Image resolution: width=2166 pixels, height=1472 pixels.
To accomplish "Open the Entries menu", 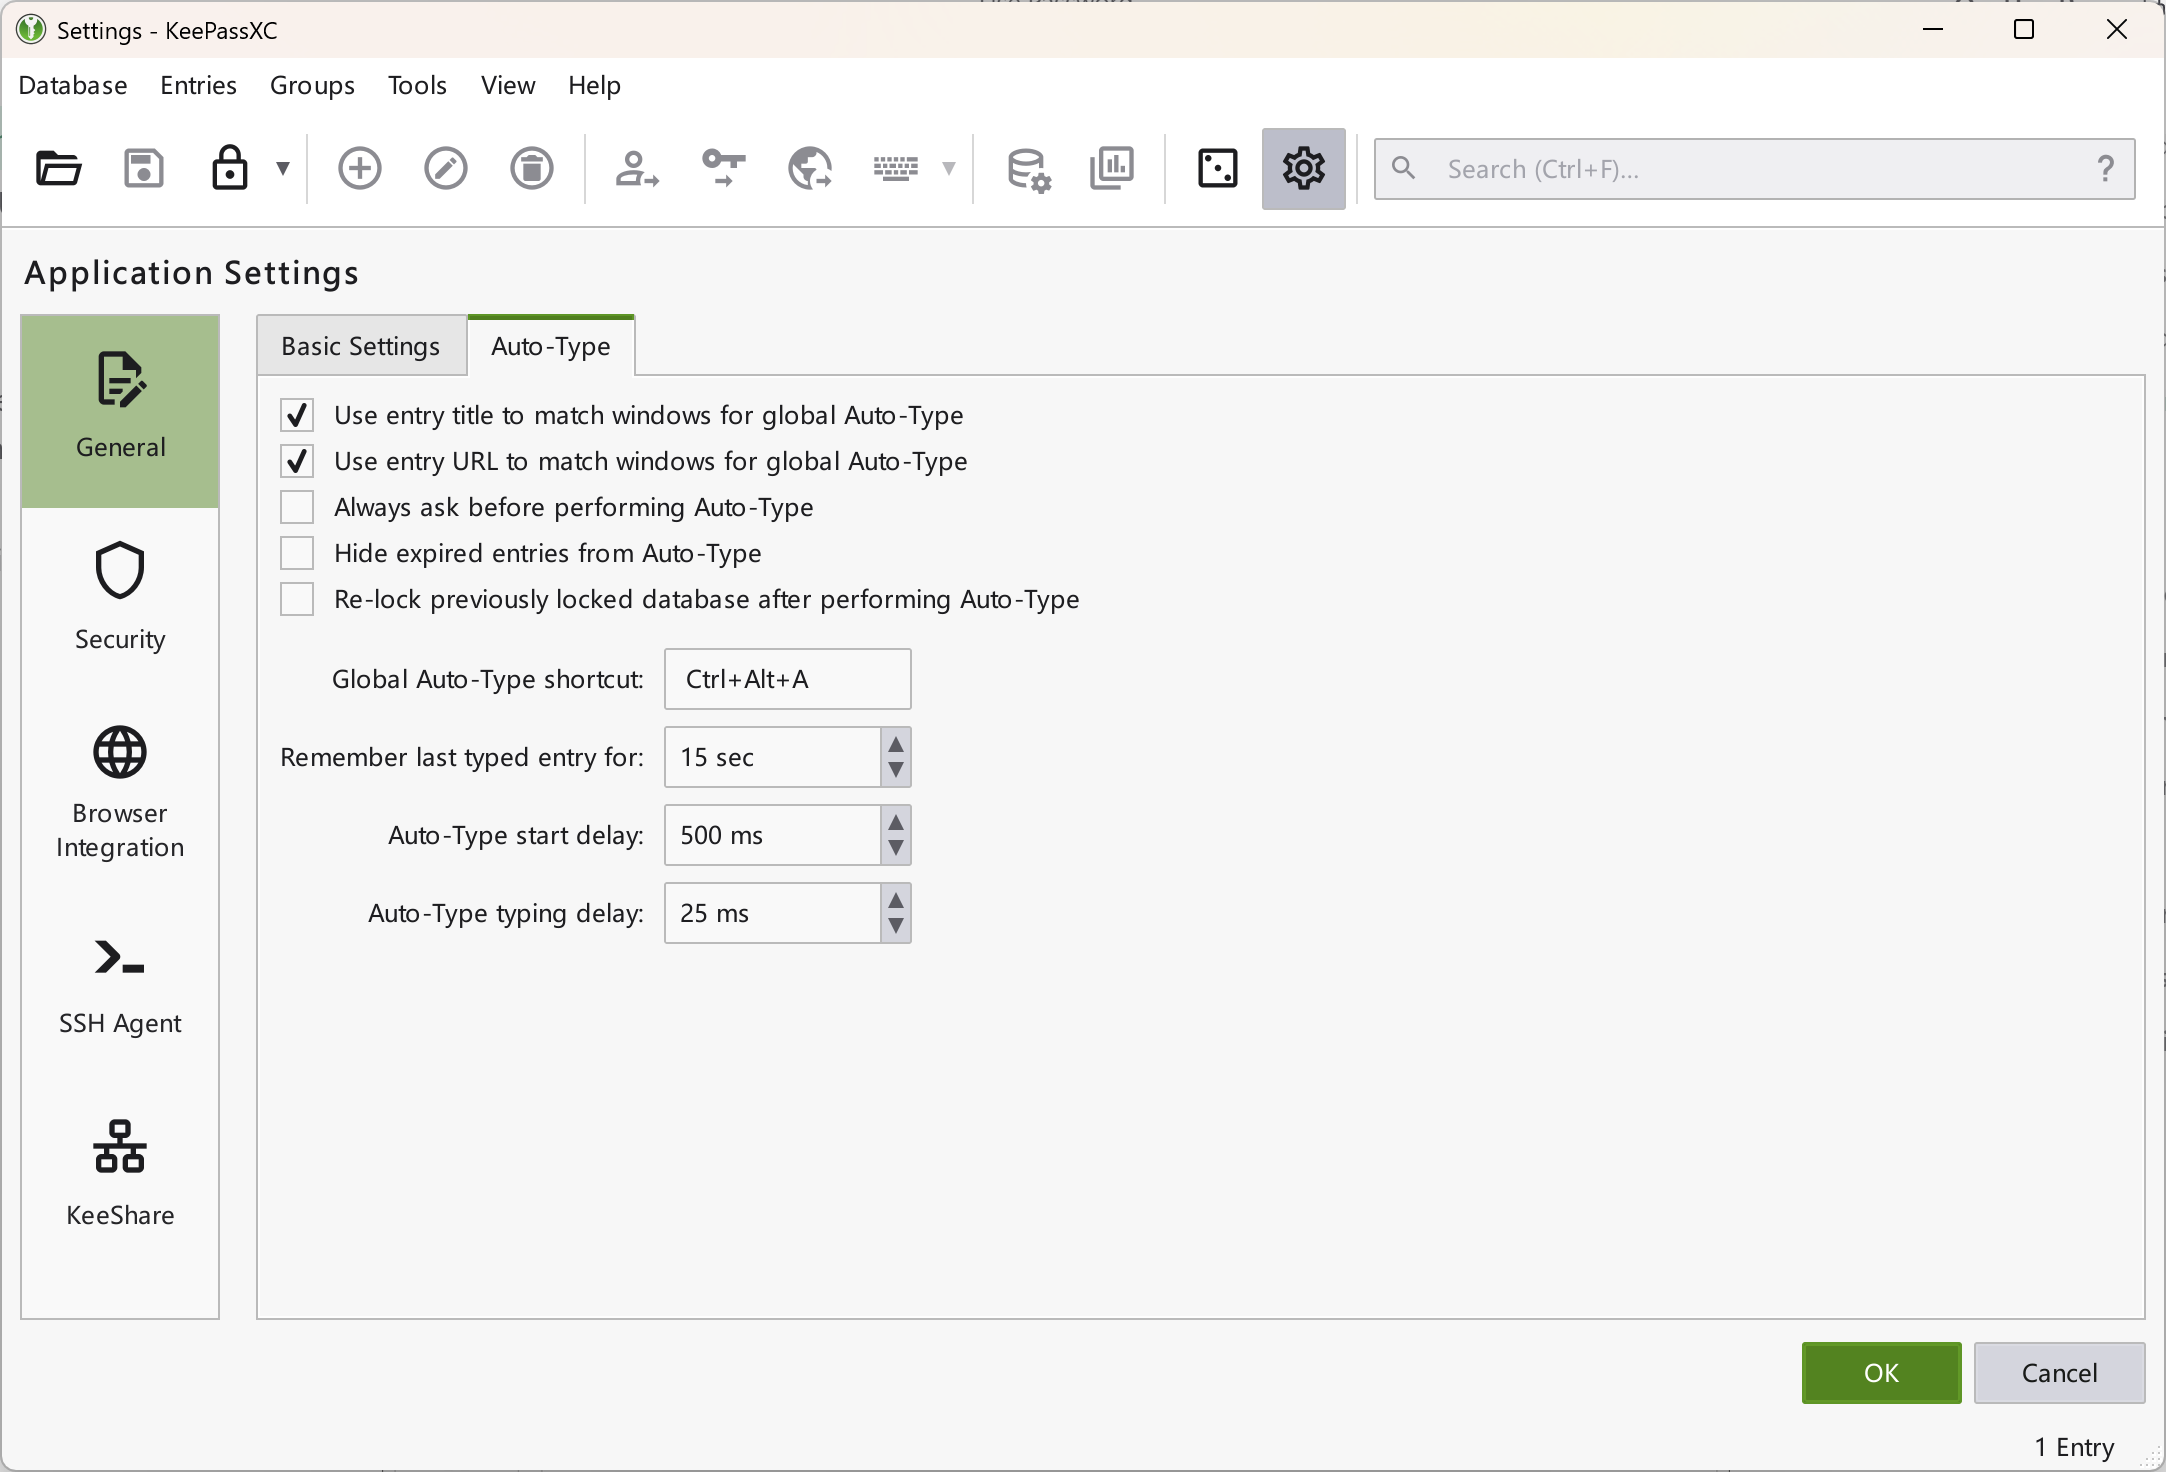I will pos(198,85).
